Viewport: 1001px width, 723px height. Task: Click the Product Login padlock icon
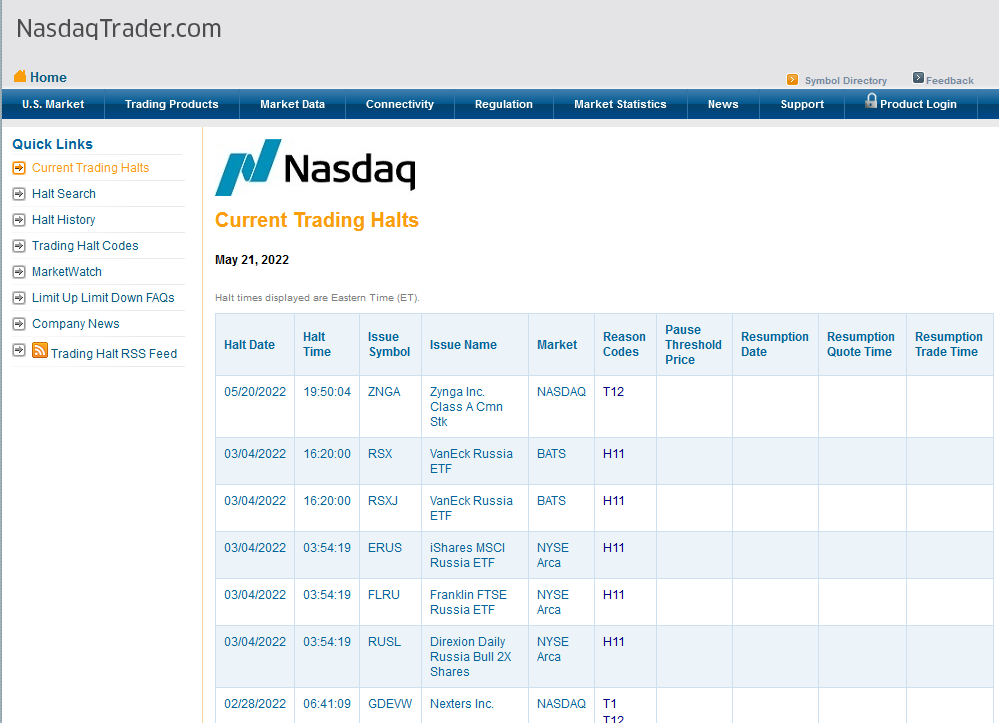tap(871, 101)
